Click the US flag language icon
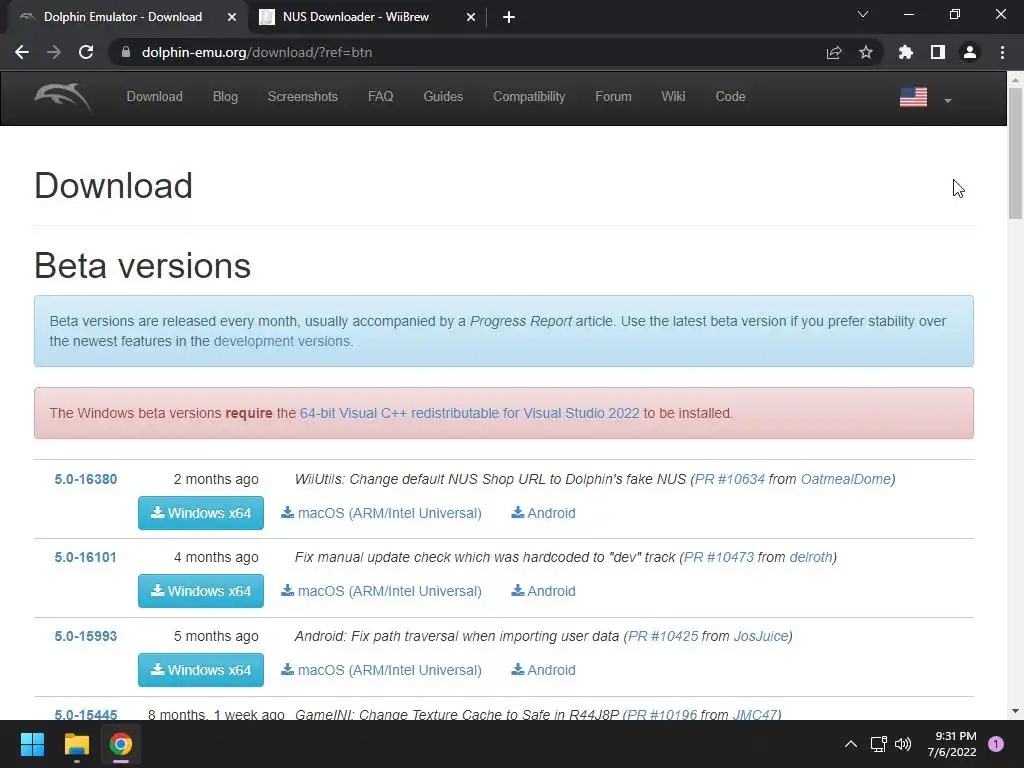Viewport: 1024px width, 768px height. [913, 97]
